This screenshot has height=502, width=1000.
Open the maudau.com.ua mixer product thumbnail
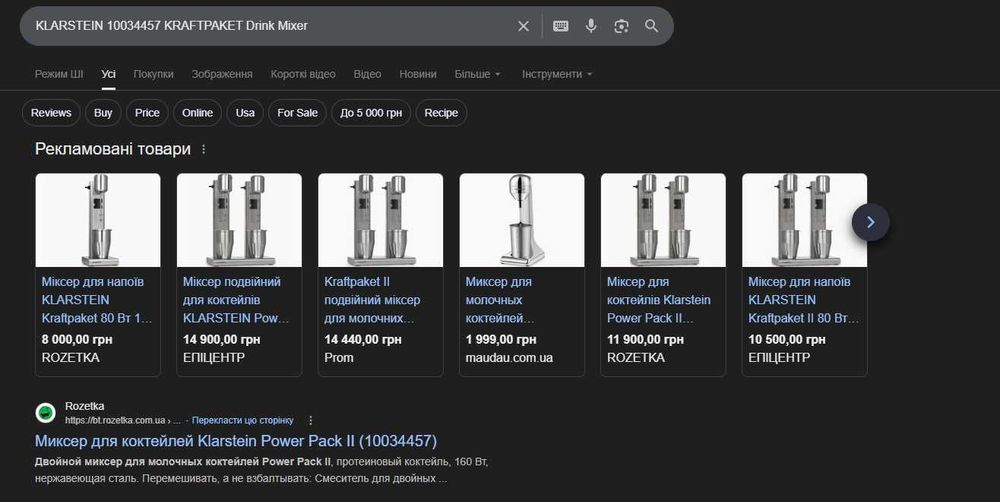point(522,220)
